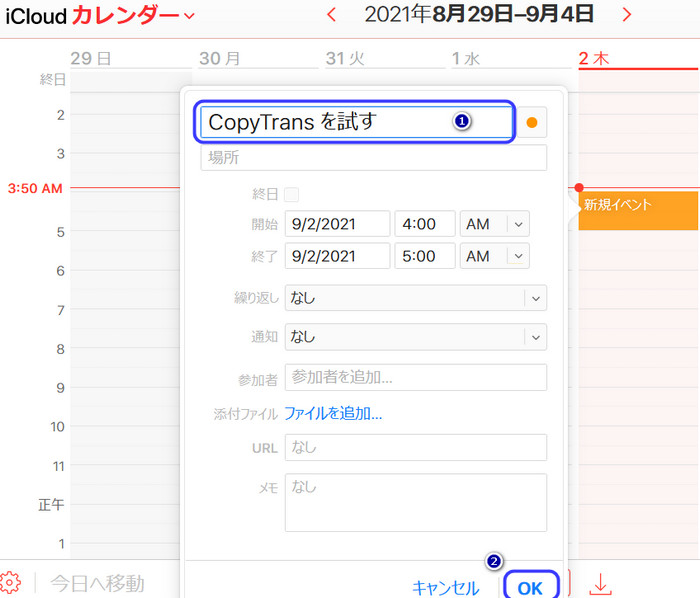Click the 2021年8月29日–9月4日 date range title
This screenshot has width=700, height=598.
click(x=479, y=14)
